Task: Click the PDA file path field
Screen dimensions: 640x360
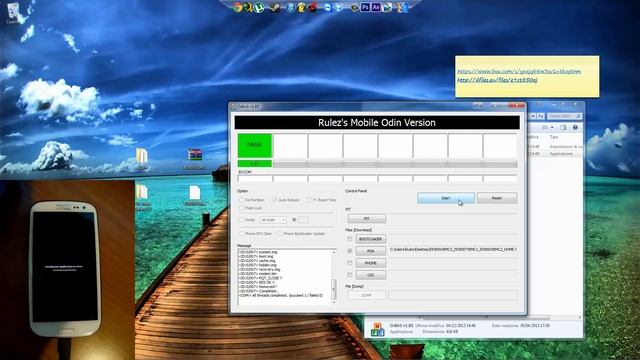Action: tap(453, 249)
